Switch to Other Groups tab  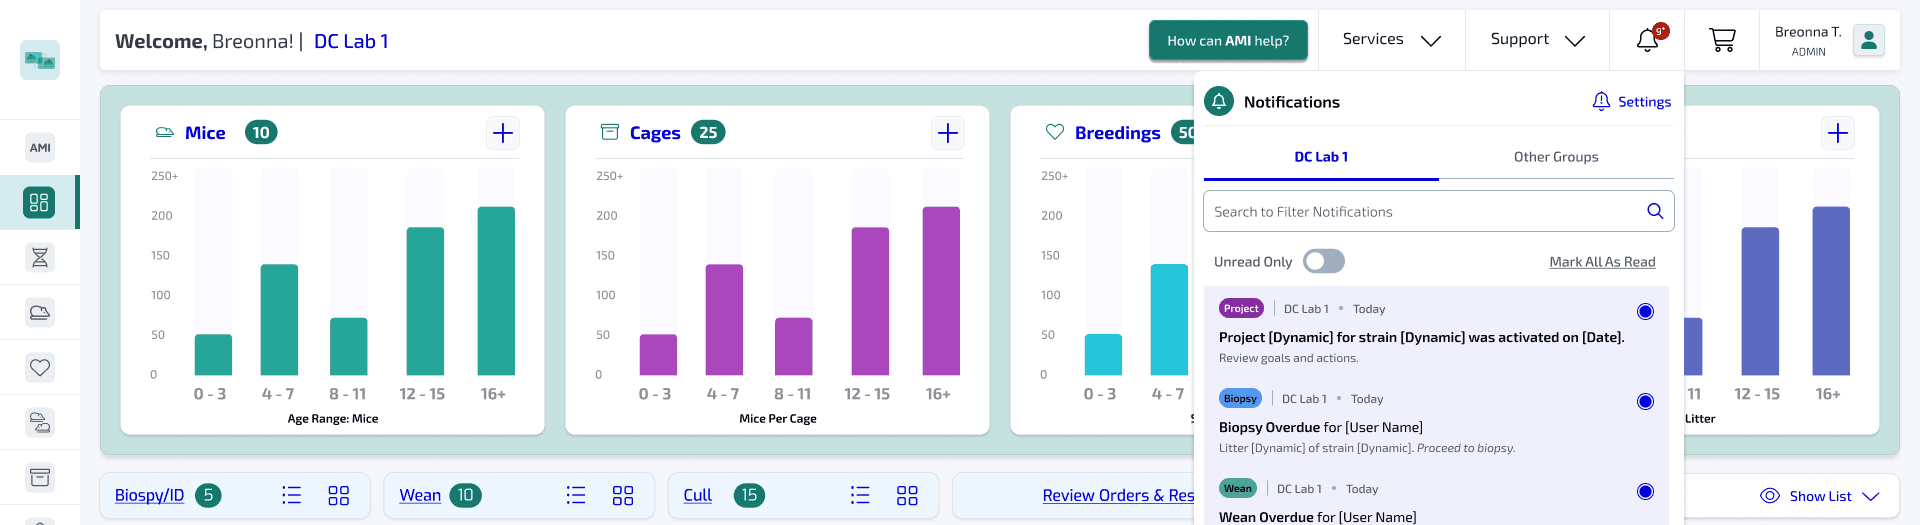[1555, 157]
